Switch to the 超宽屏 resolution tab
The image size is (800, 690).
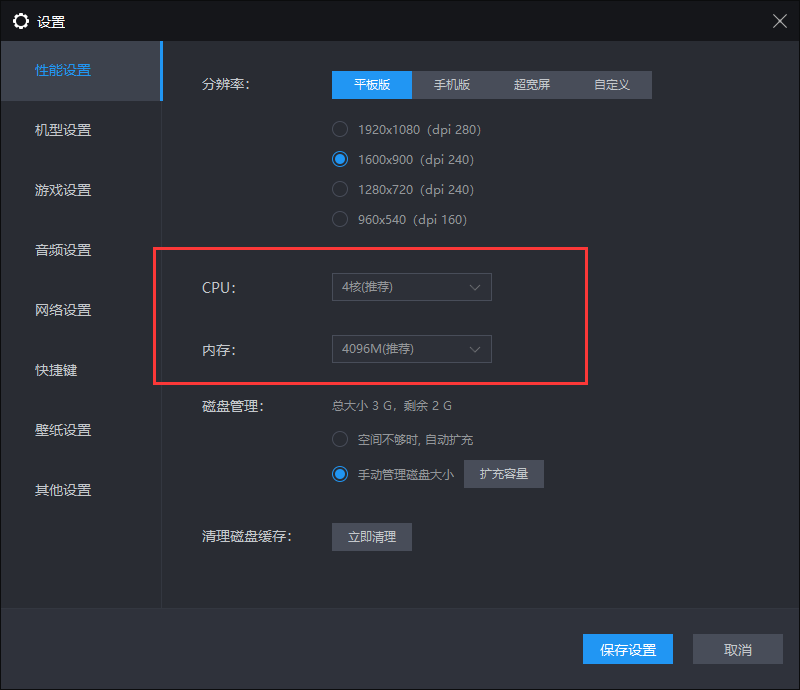tap(532, 85)
